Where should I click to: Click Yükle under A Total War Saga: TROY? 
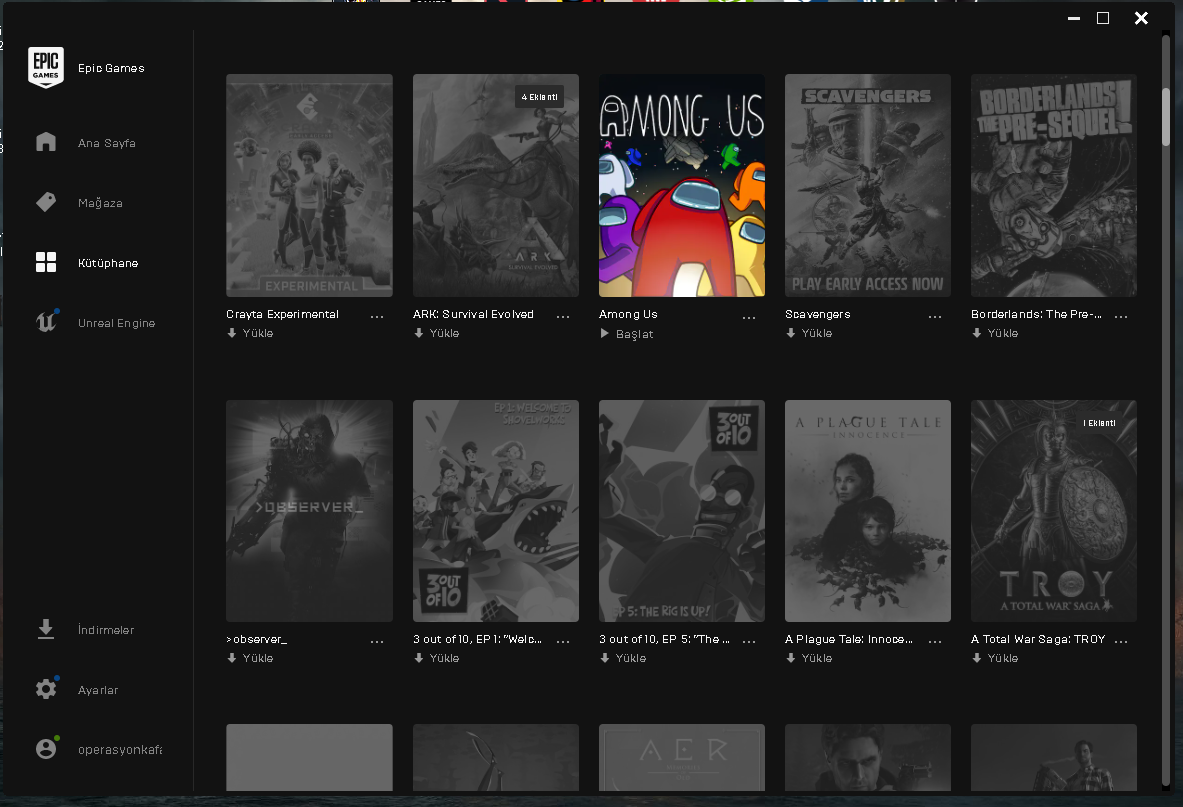(x=995, y=658)
